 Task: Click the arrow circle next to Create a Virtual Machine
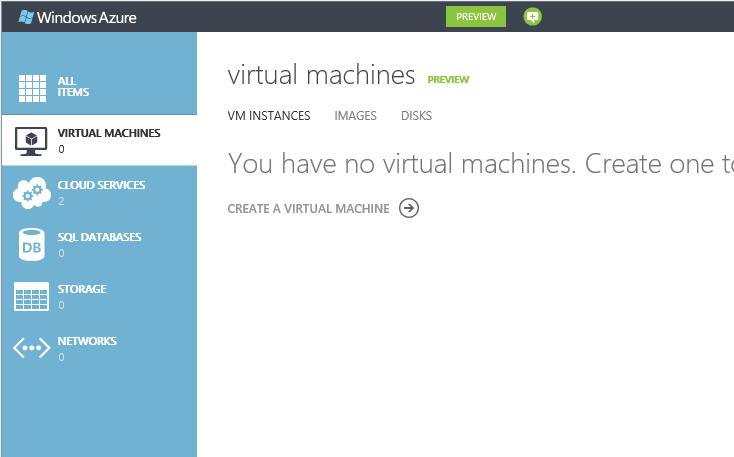[x=409, y=208]
